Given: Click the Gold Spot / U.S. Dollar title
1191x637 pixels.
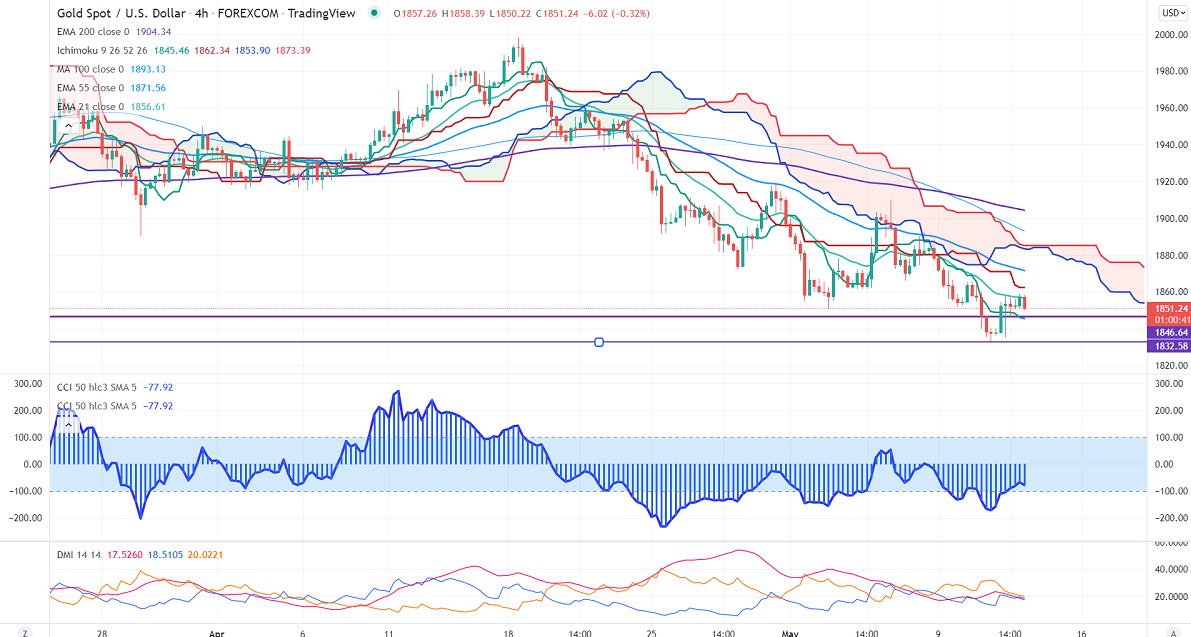Looking at the screenshot, I should point(121,13).
